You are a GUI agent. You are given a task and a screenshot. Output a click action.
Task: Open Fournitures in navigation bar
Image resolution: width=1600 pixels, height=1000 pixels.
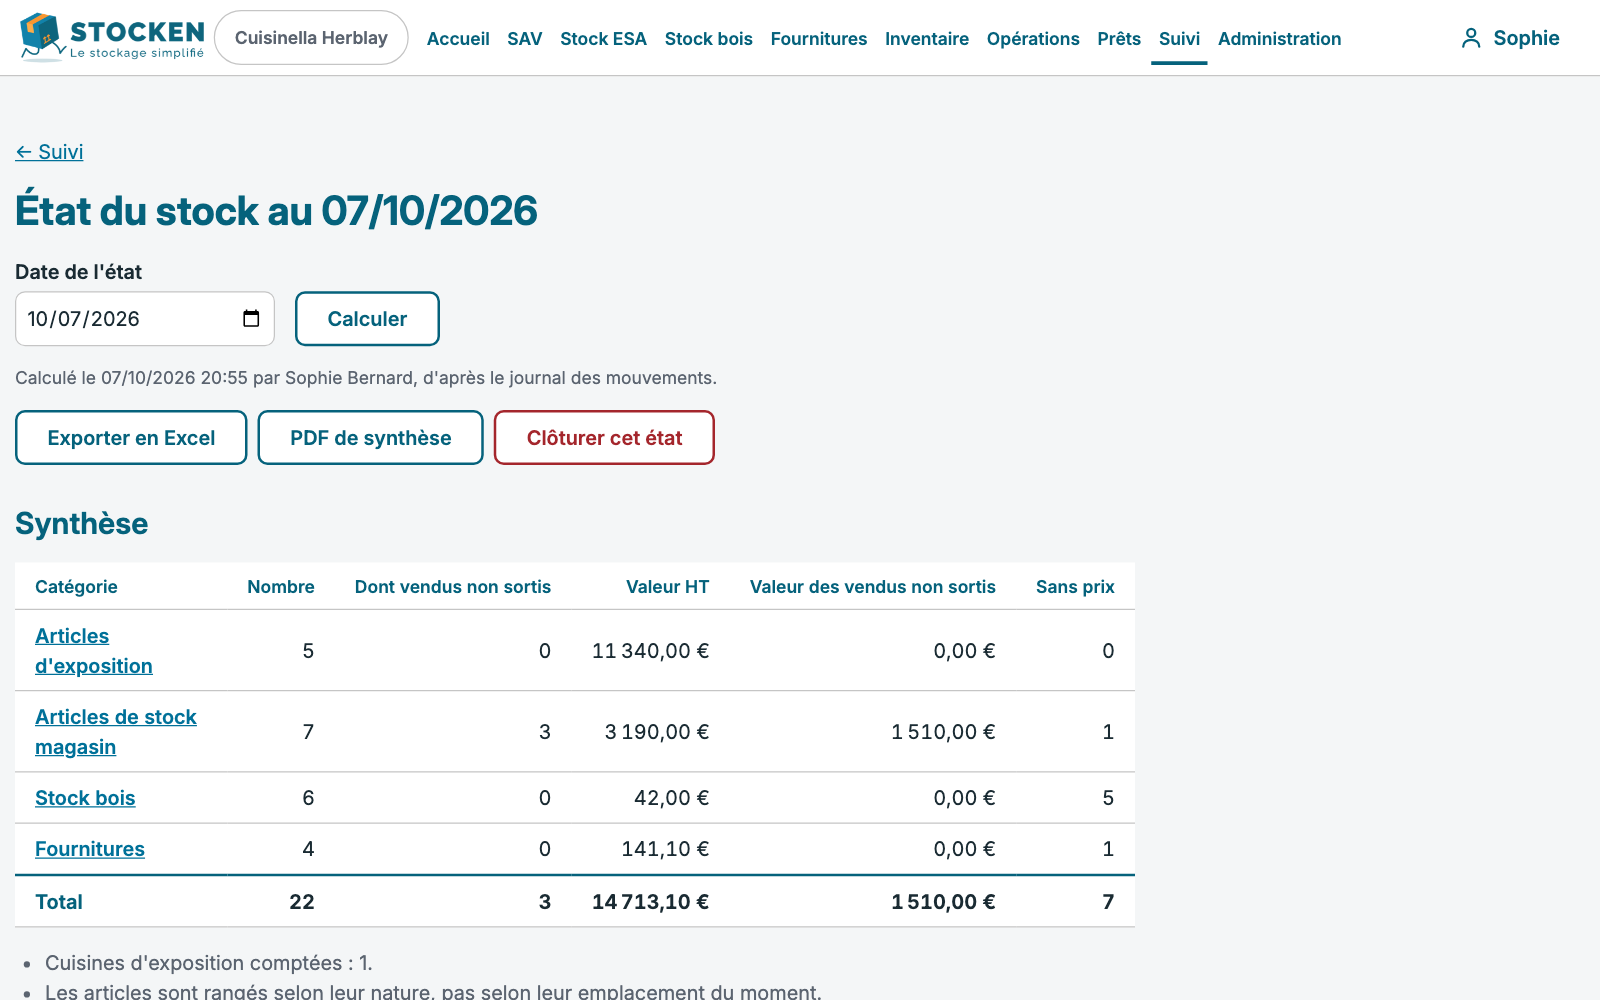(x=819, y=38)
